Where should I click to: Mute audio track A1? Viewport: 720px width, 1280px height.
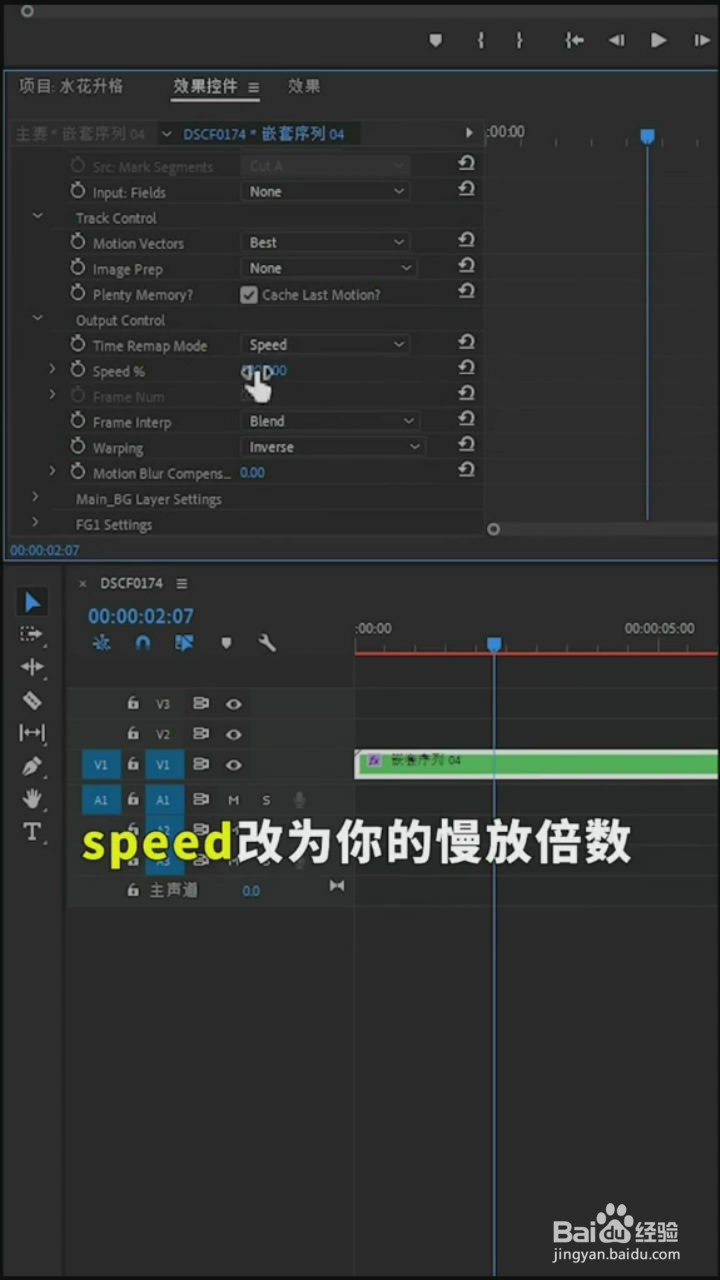click(234, 800)
